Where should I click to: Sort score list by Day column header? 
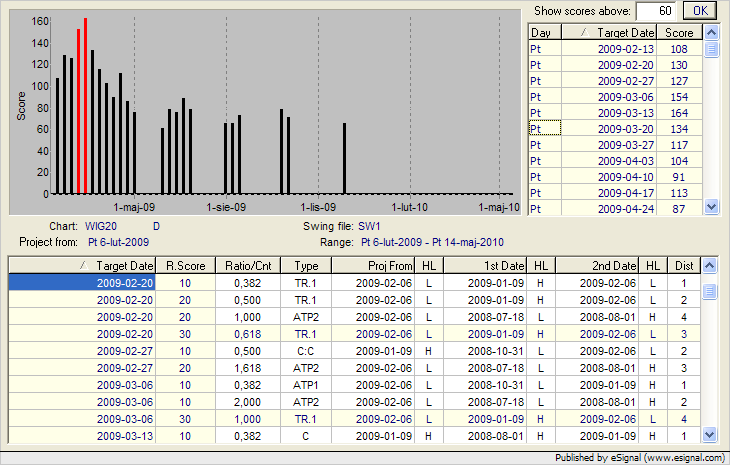coord(547,33)
